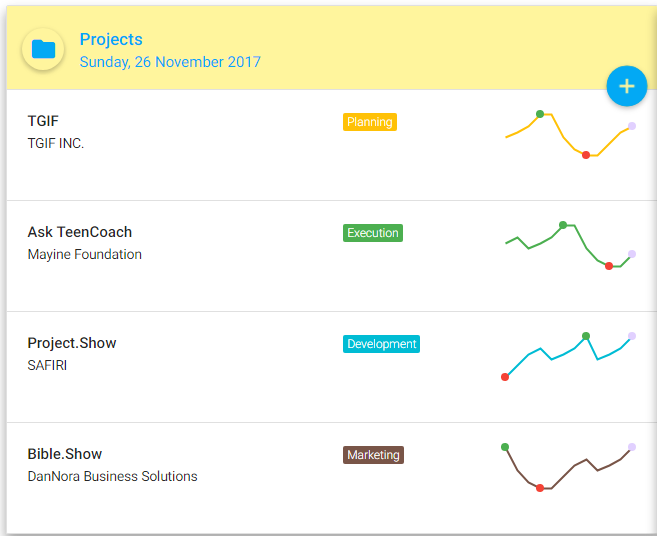The image size is (657, 536).
Task: Click the yellow Planning status tag
Action: [x=370, y=122]
